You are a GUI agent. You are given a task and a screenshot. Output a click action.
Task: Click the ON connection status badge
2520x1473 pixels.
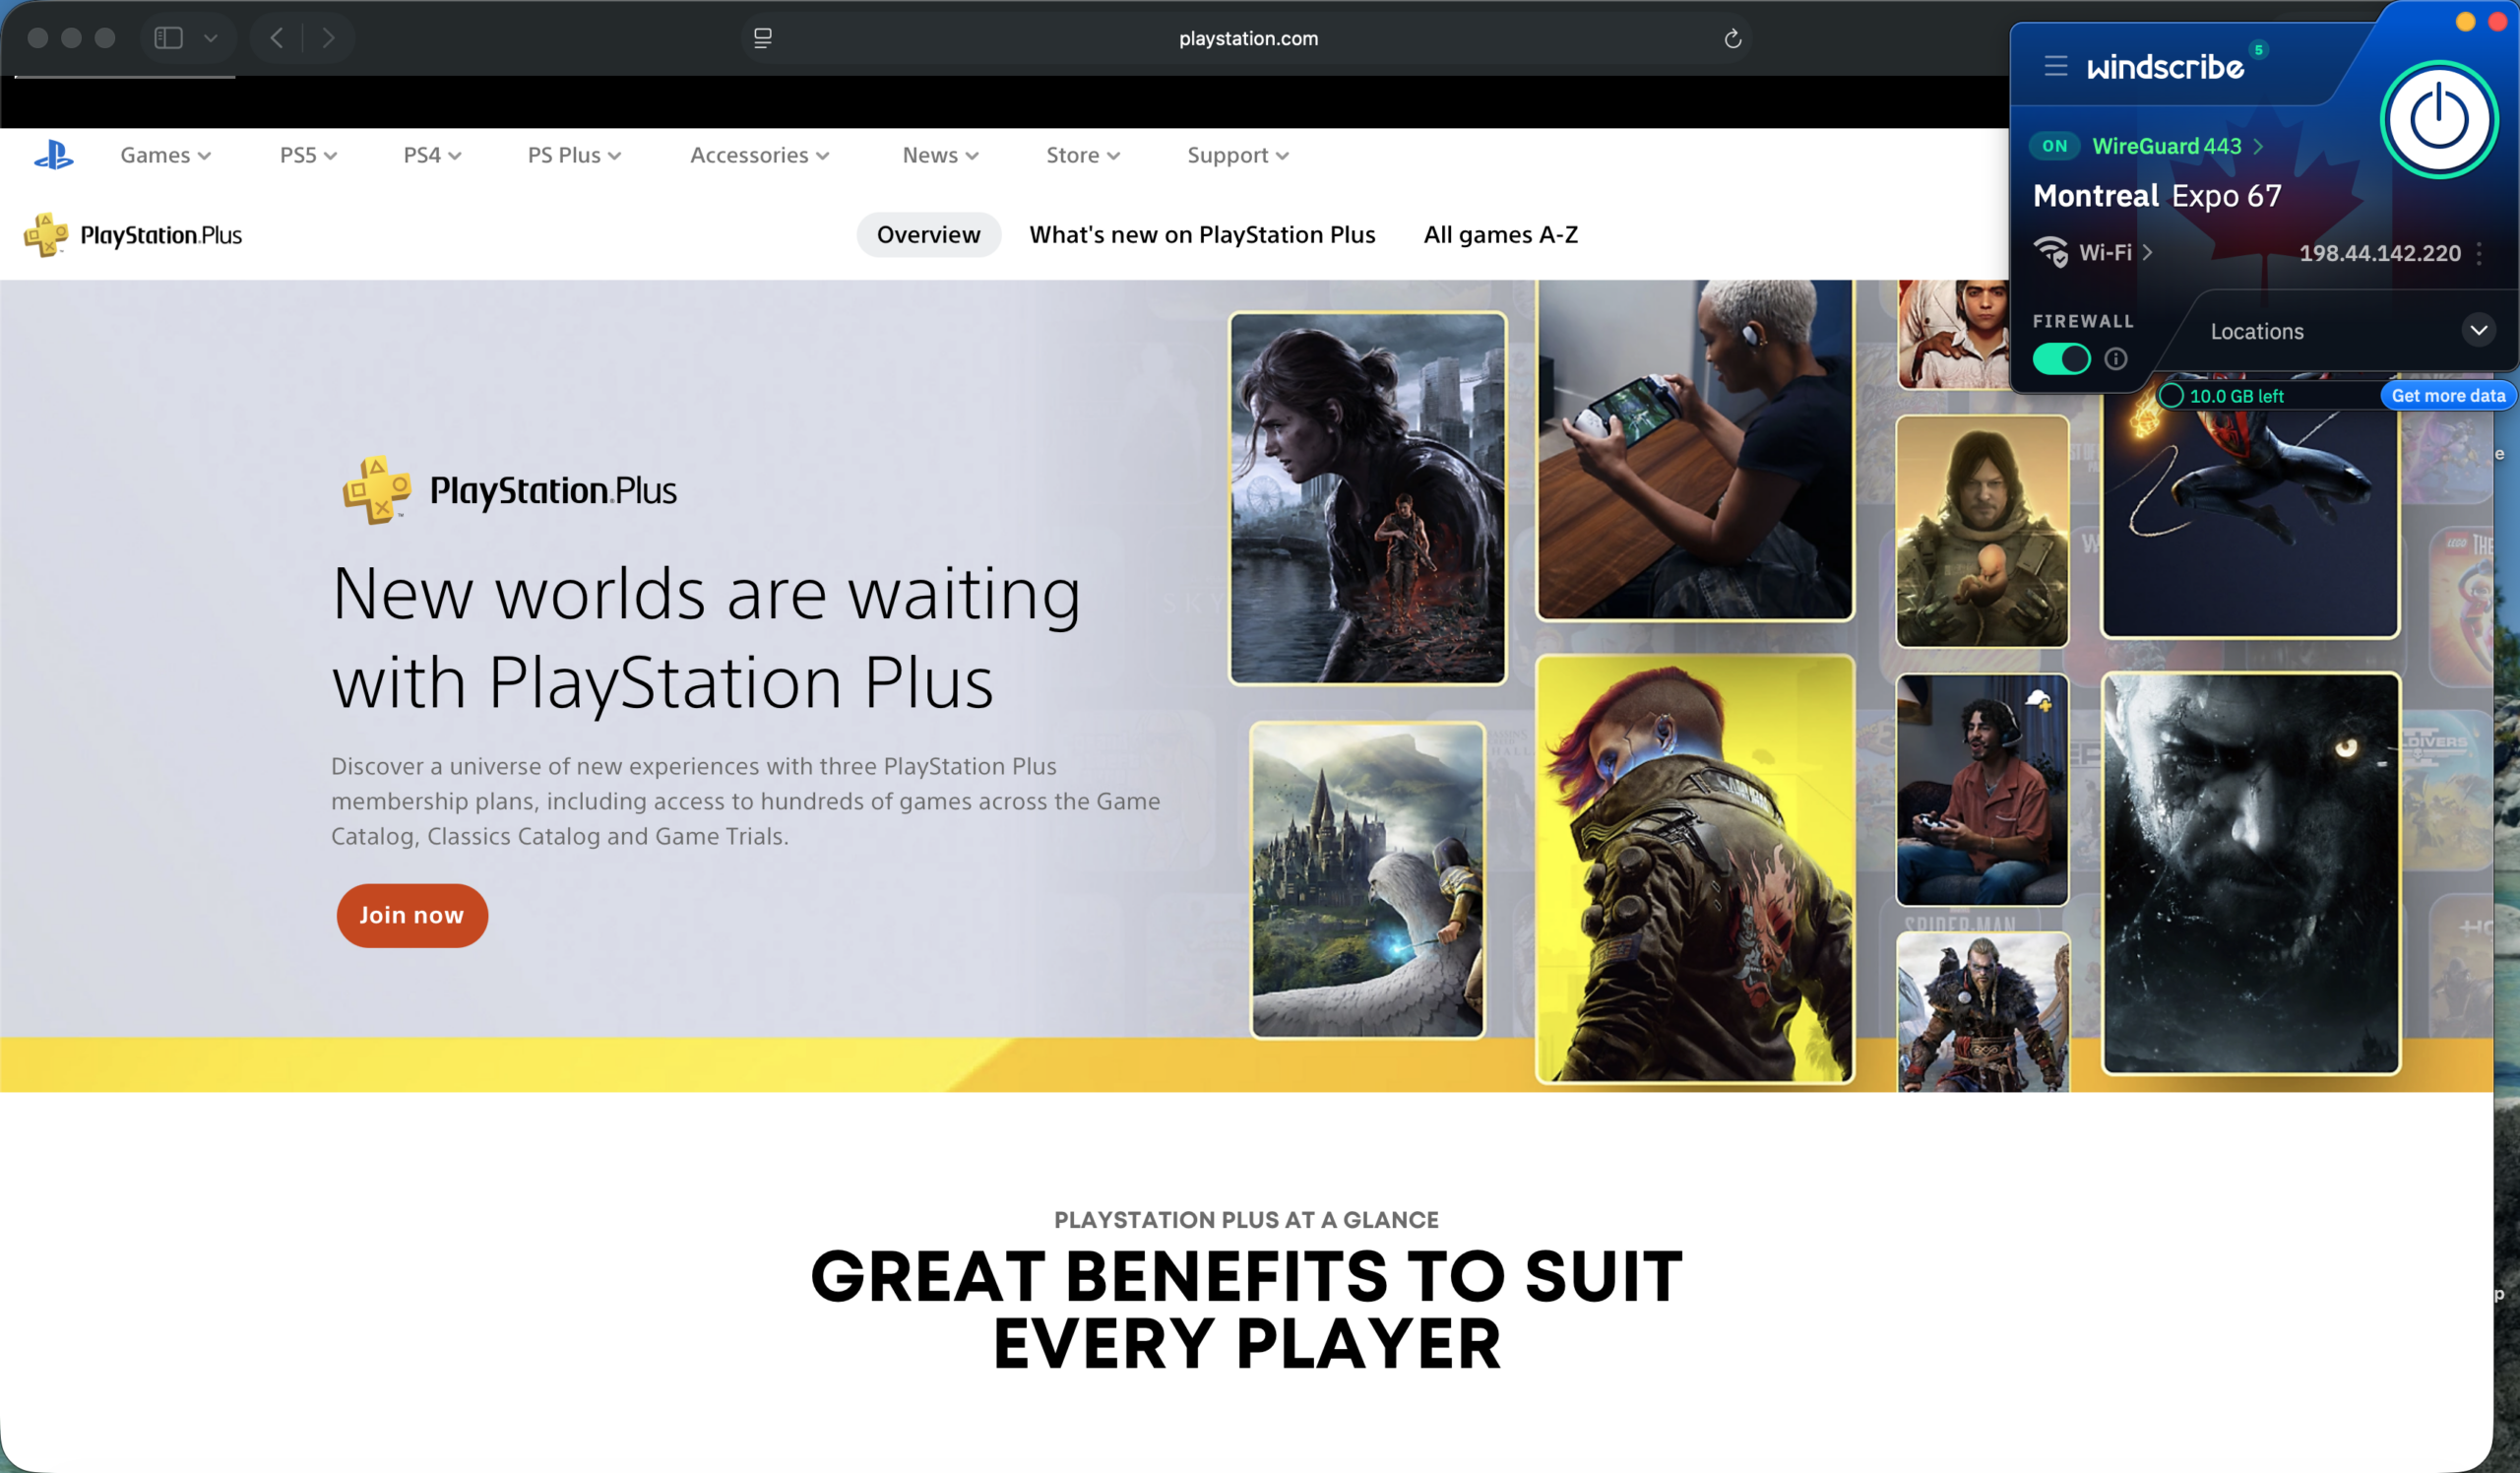[2055, 146]
